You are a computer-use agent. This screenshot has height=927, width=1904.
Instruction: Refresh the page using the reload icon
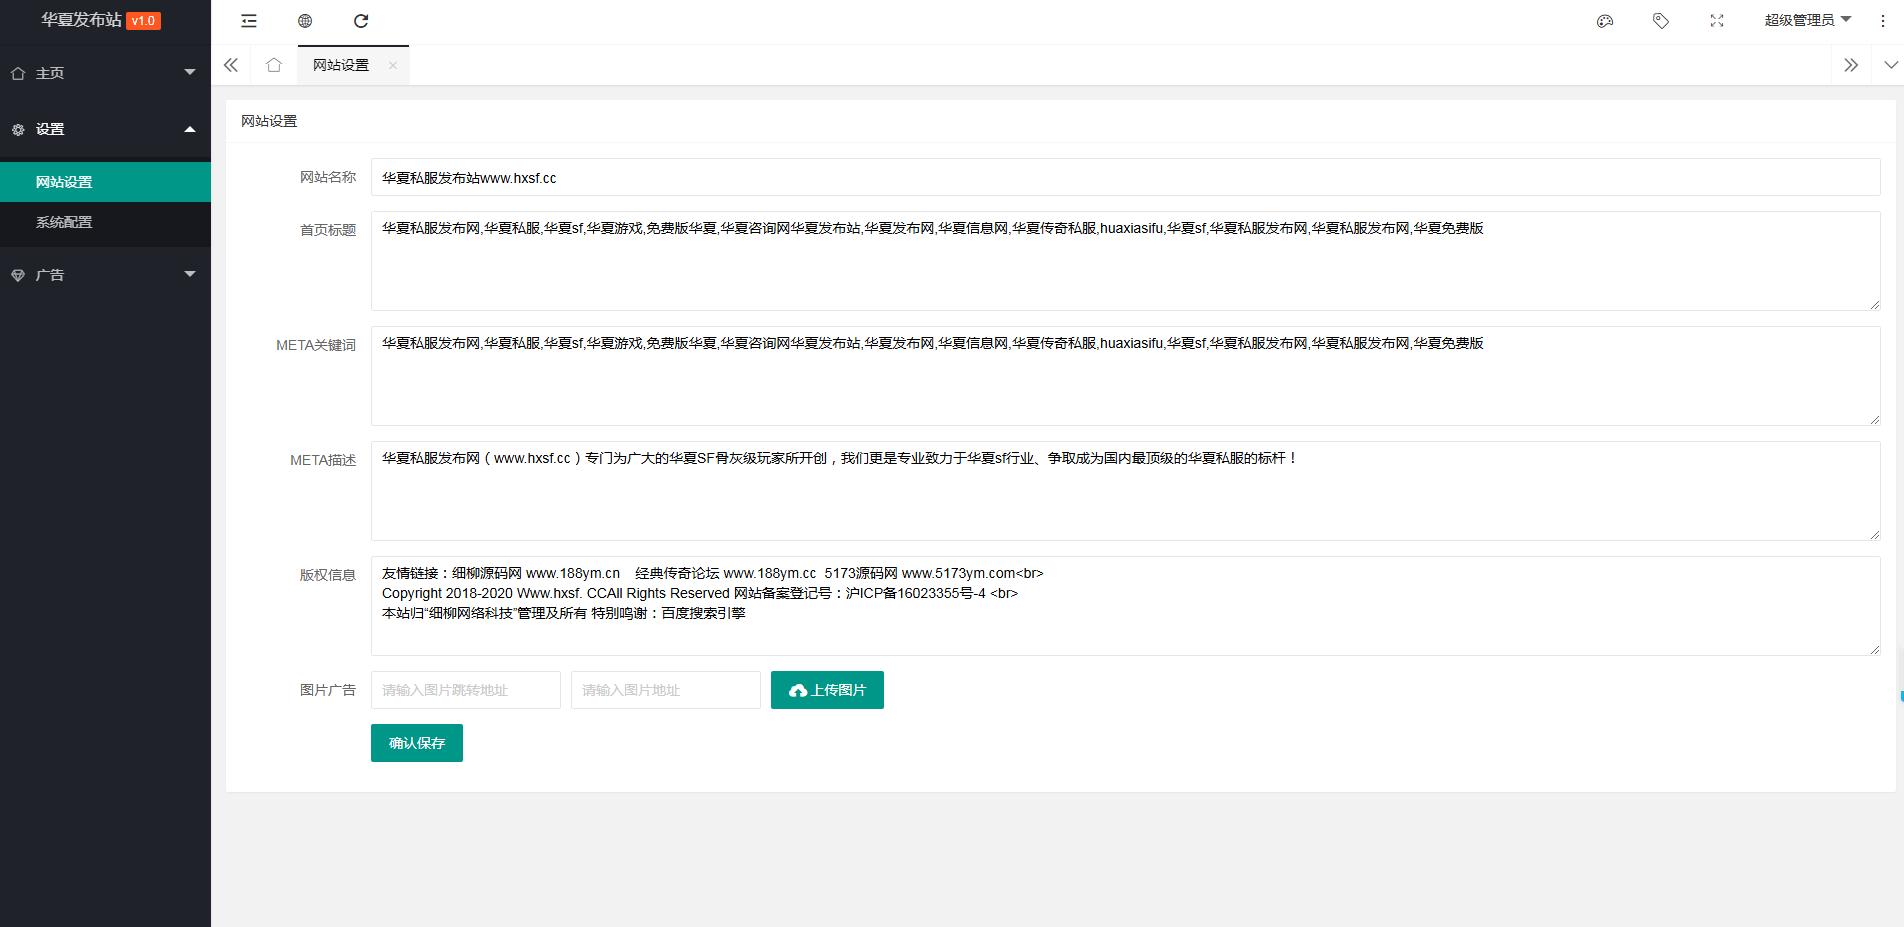click(361, 20)
